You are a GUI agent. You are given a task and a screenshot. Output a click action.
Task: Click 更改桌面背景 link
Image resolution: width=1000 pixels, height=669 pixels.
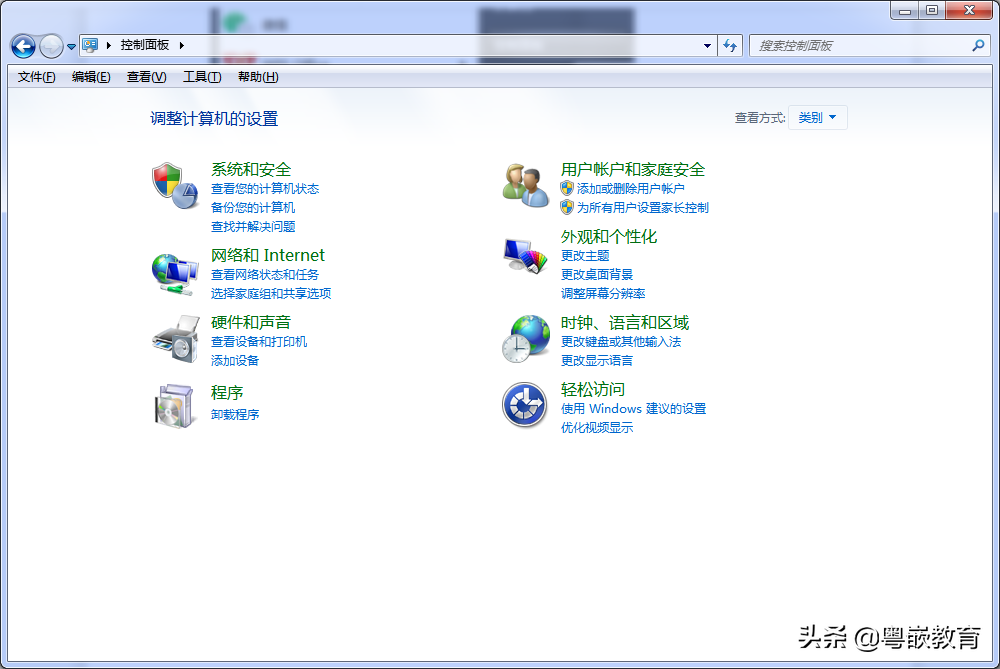click(x=595, y=275)
